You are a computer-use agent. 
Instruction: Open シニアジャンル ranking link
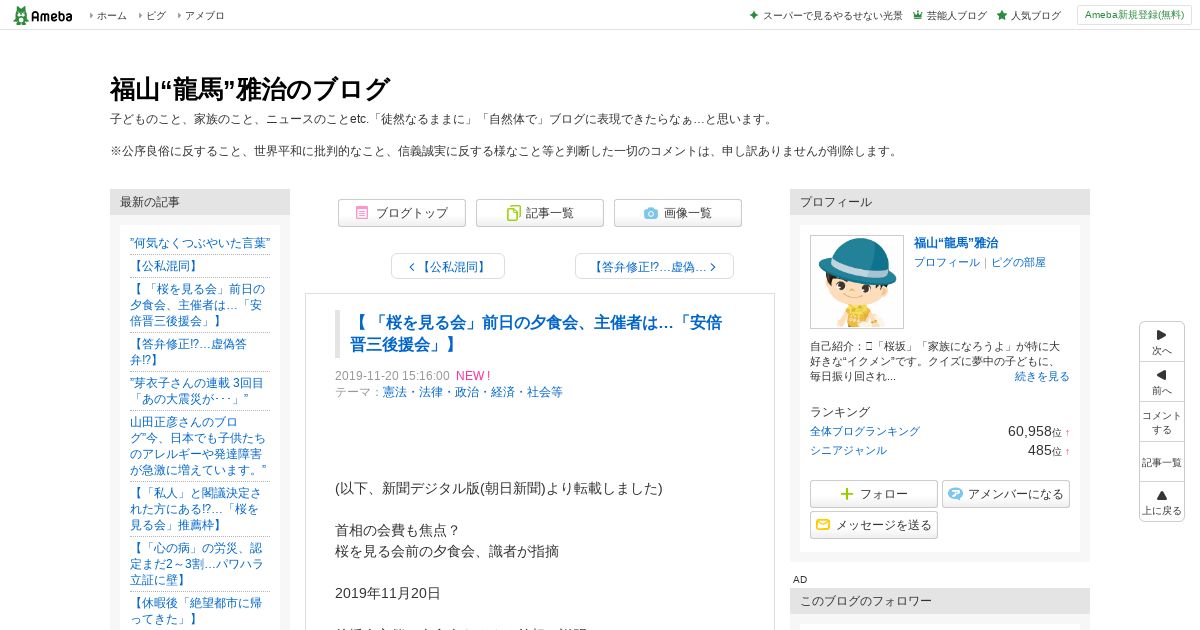tap(848, 450)
